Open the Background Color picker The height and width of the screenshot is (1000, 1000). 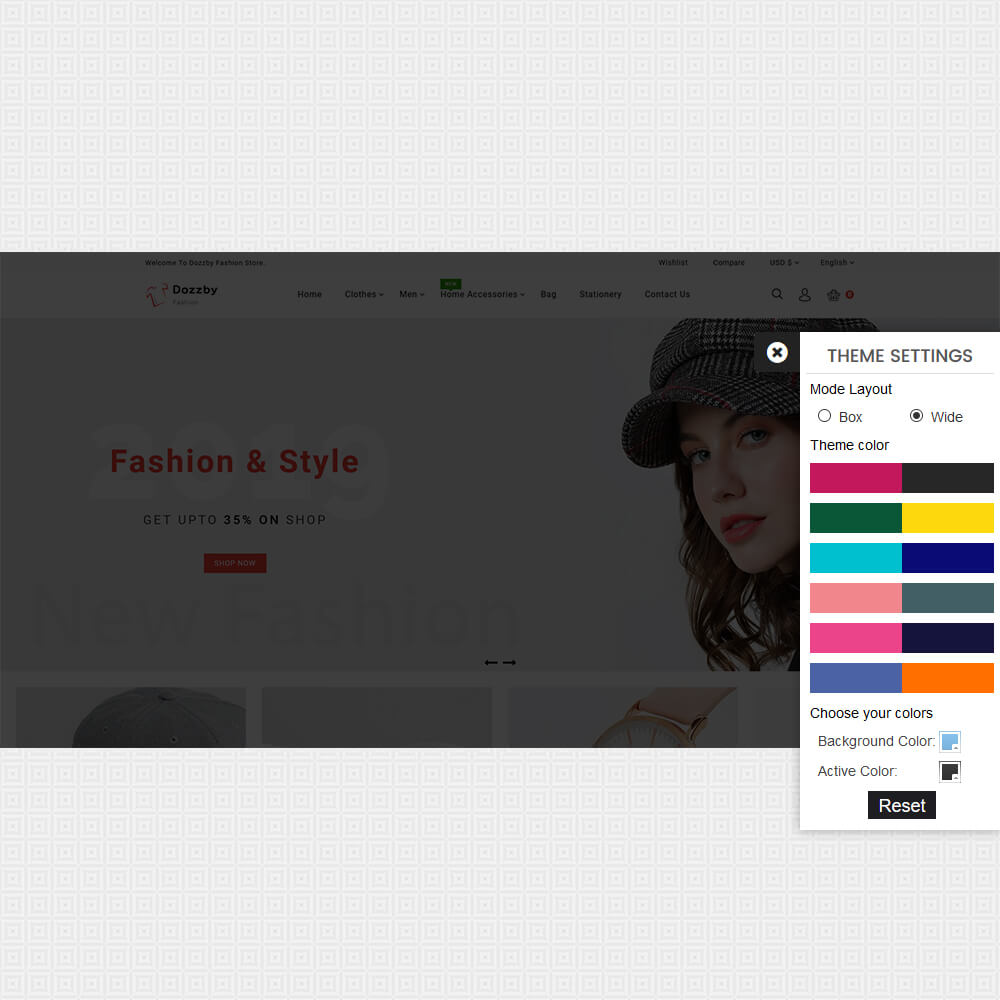click(x=949, y=741)
